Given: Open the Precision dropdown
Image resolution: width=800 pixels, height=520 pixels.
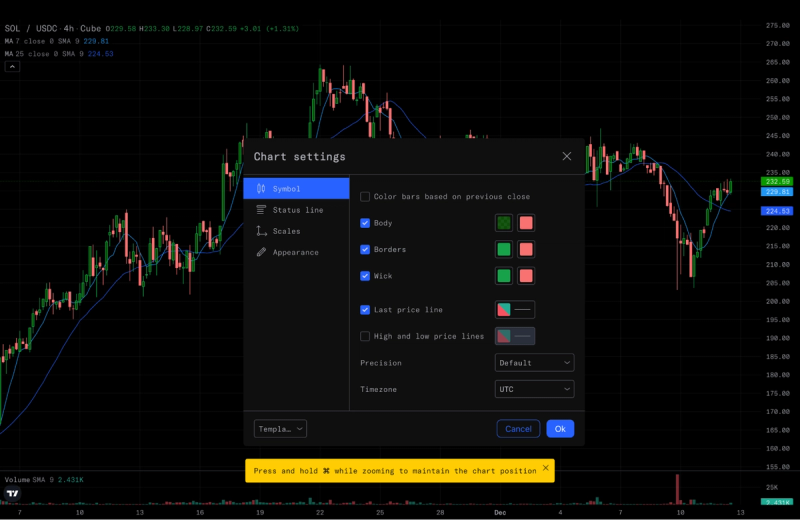Looking at the screenshot, I should click(x=534, y=363).
